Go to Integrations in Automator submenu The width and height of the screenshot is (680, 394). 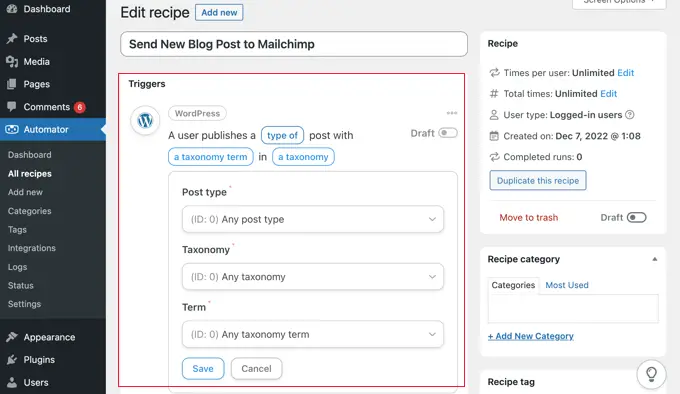point(32,248)
